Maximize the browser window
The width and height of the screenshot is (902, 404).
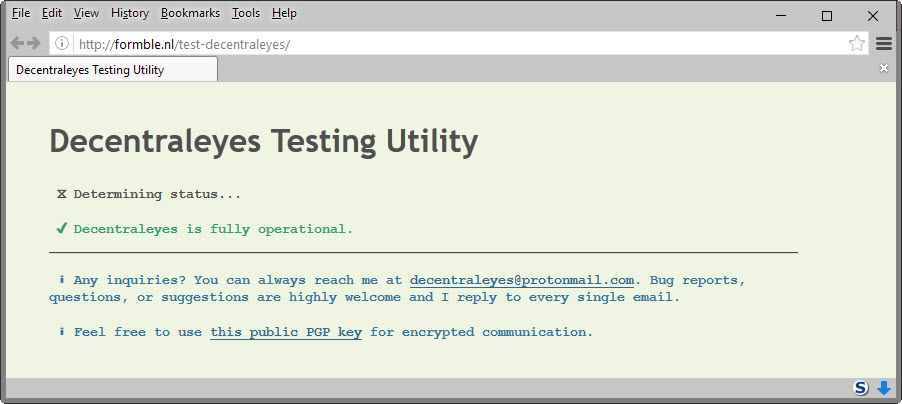tap(827, 16)
